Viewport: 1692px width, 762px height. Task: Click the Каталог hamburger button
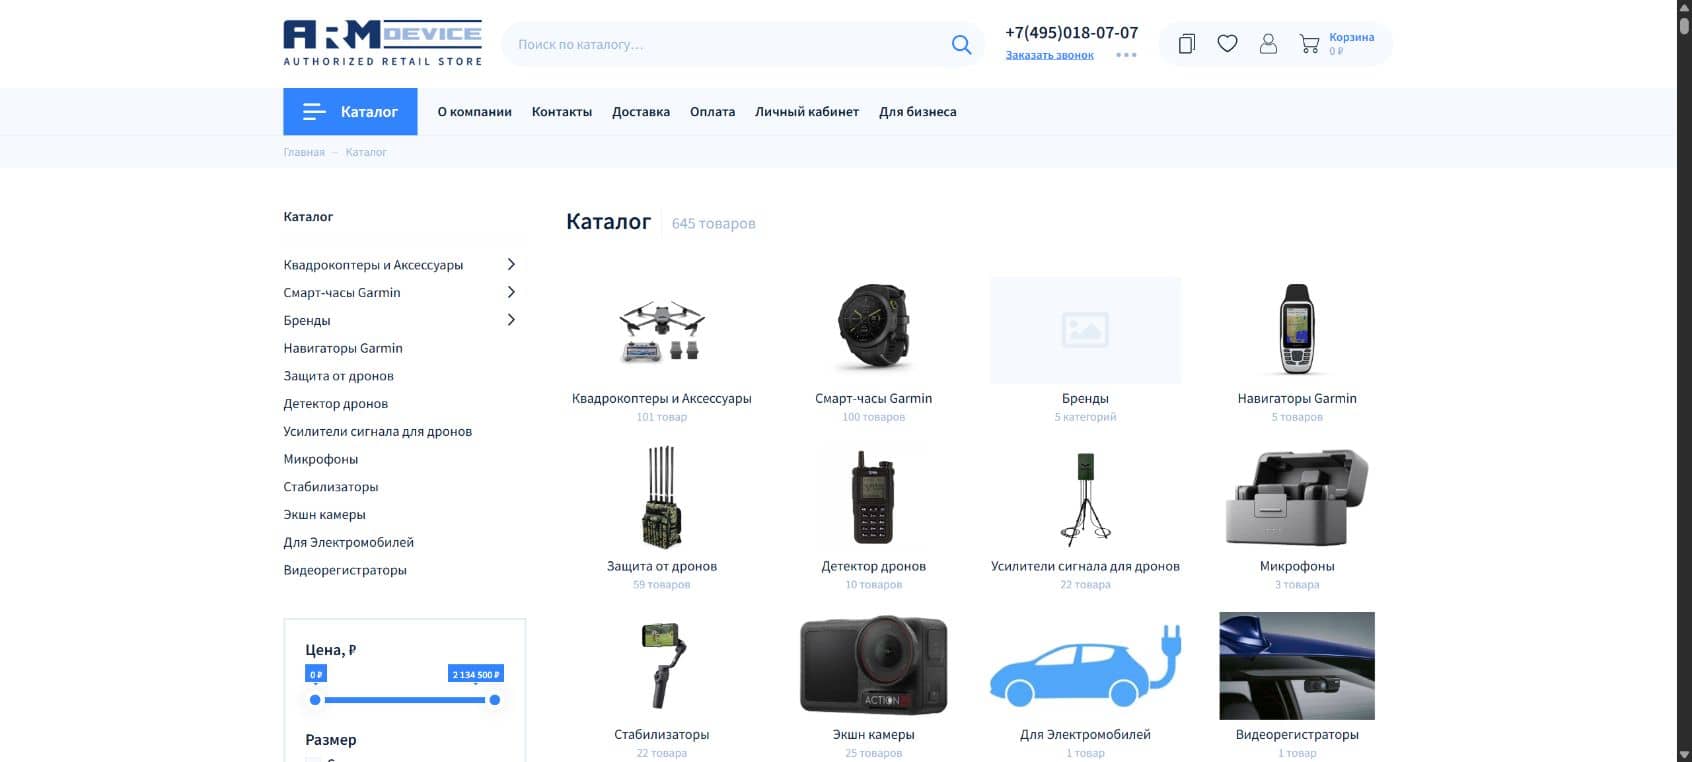[x=350, y=111]
